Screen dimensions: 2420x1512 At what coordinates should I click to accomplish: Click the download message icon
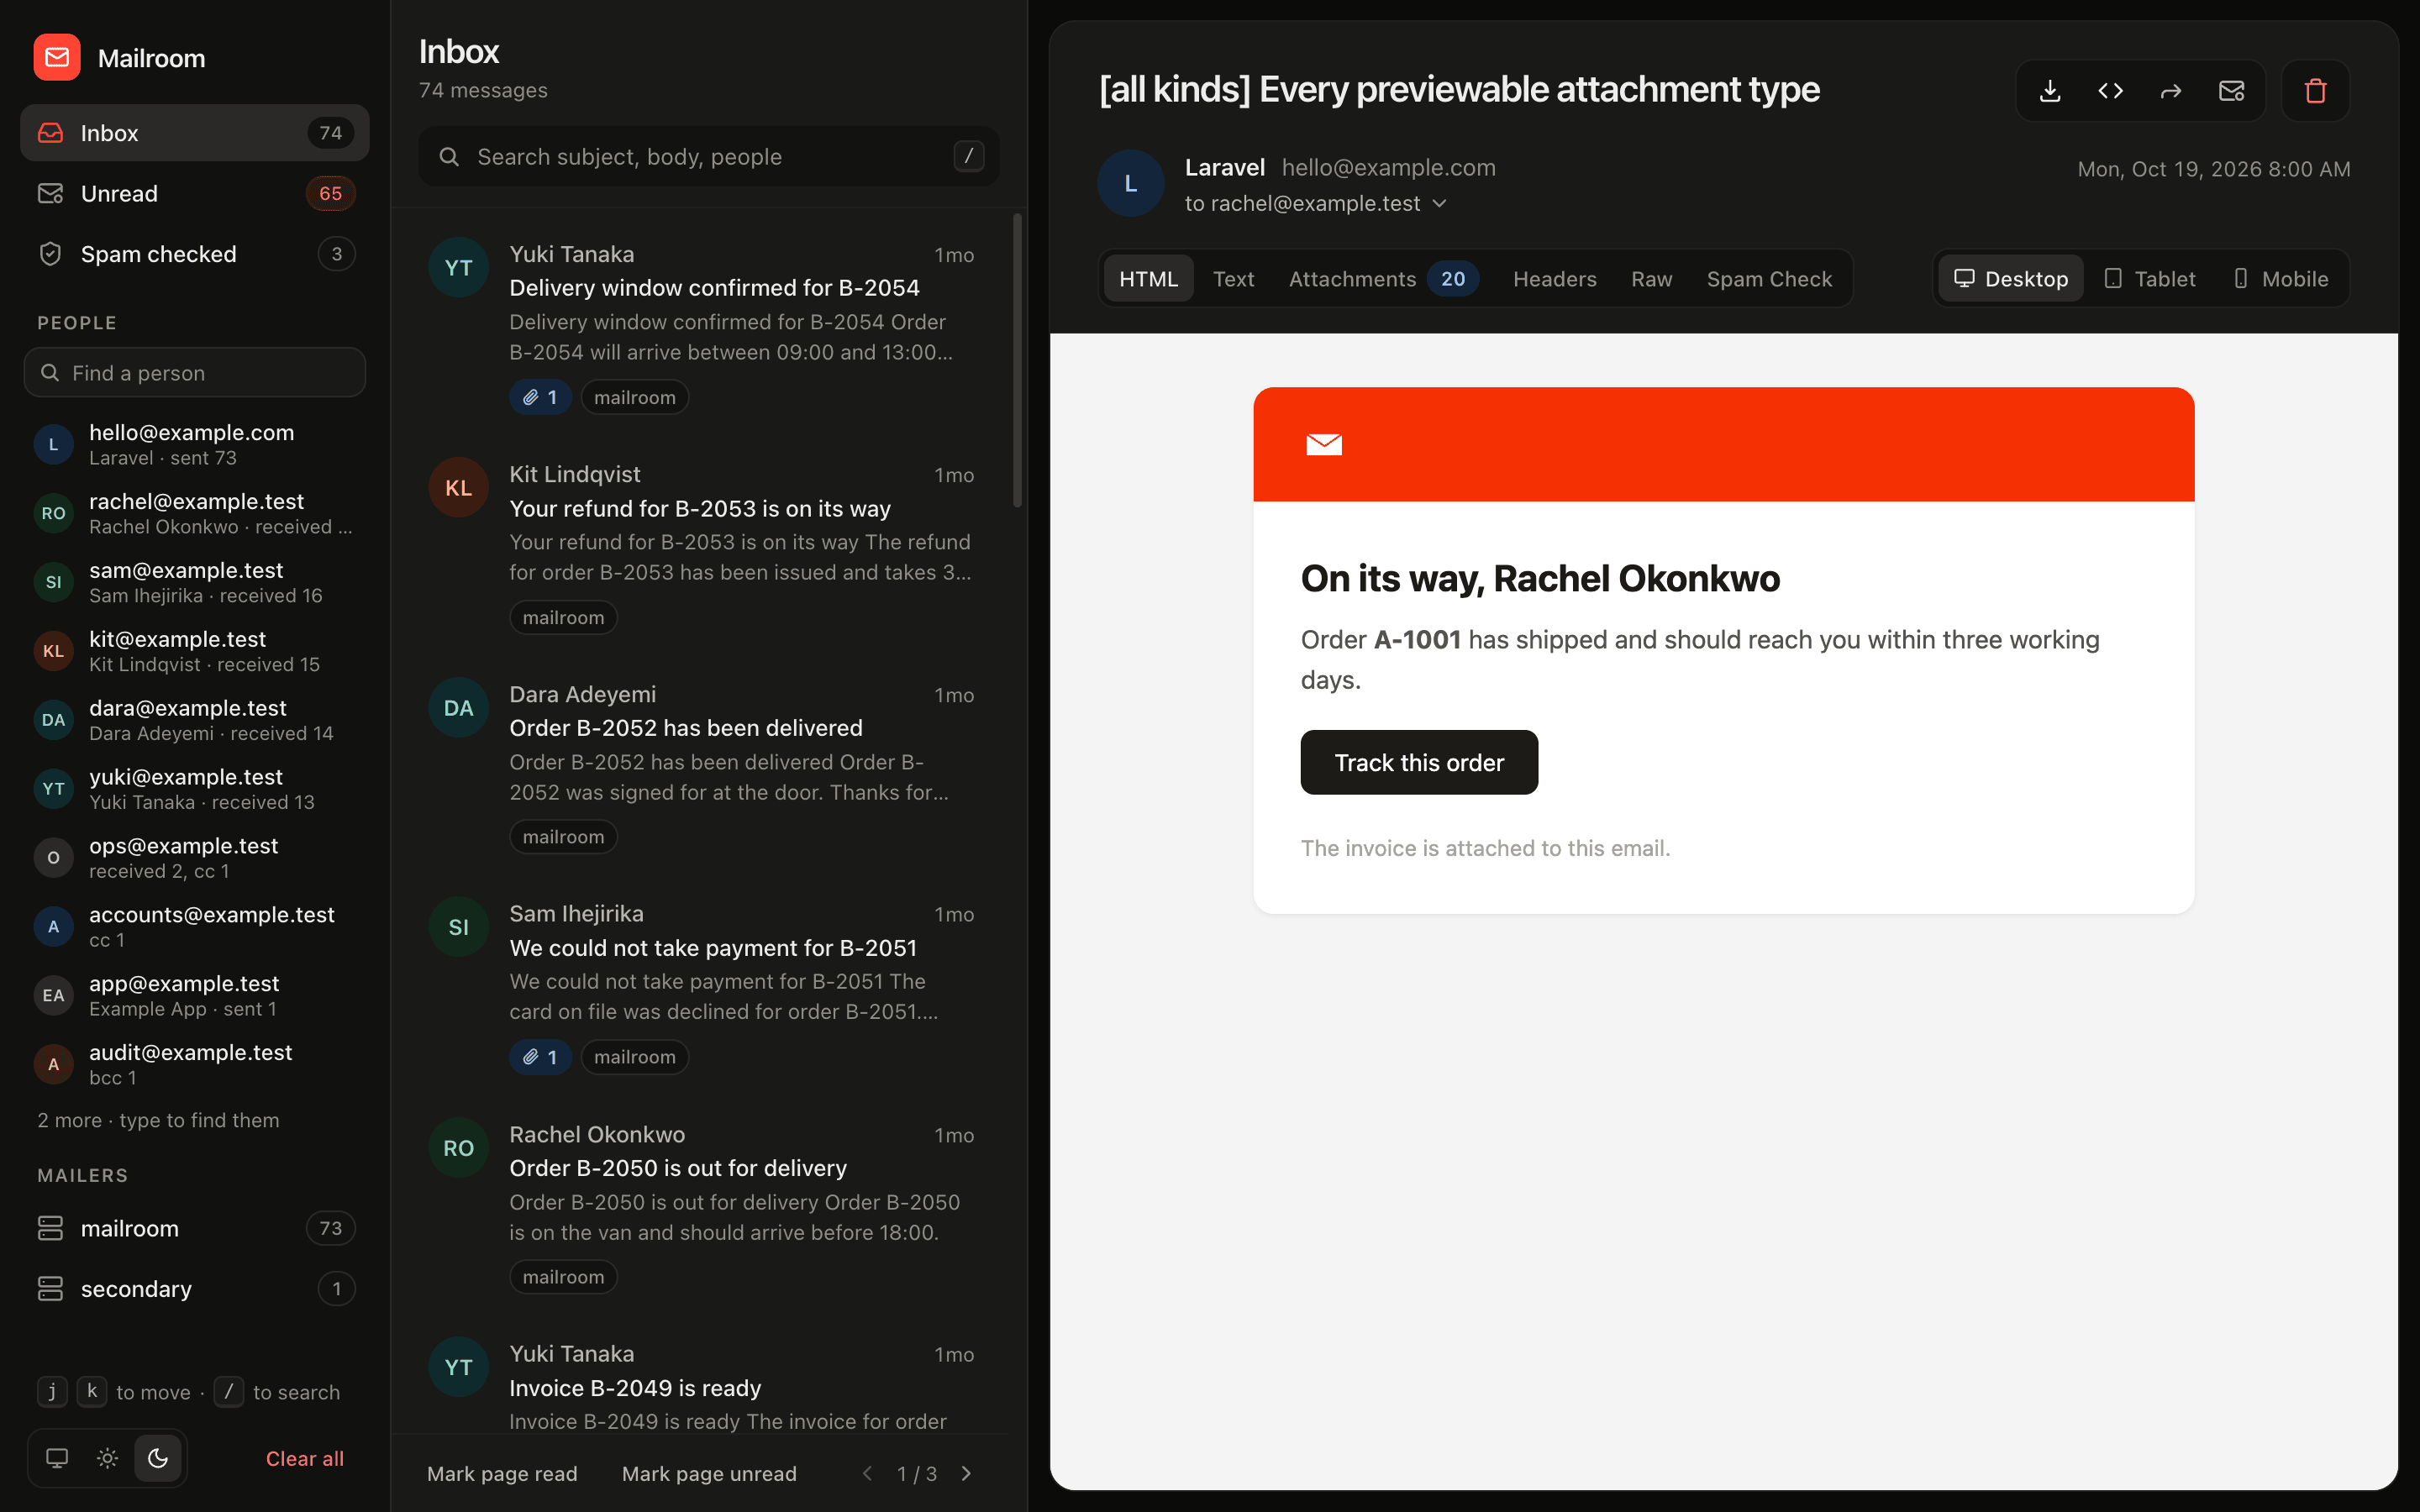click(2050, 91)
